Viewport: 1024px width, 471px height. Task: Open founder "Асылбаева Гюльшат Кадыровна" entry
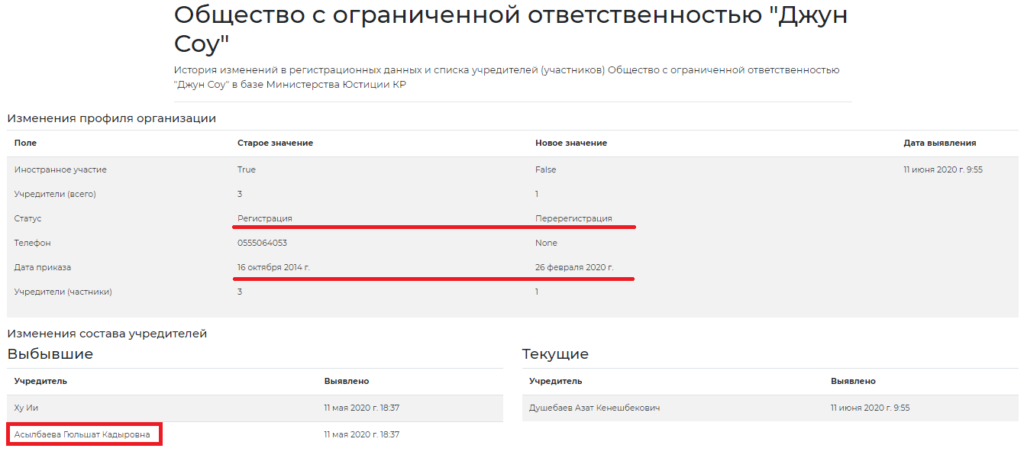pyautogui.click(x=84, y=434)
